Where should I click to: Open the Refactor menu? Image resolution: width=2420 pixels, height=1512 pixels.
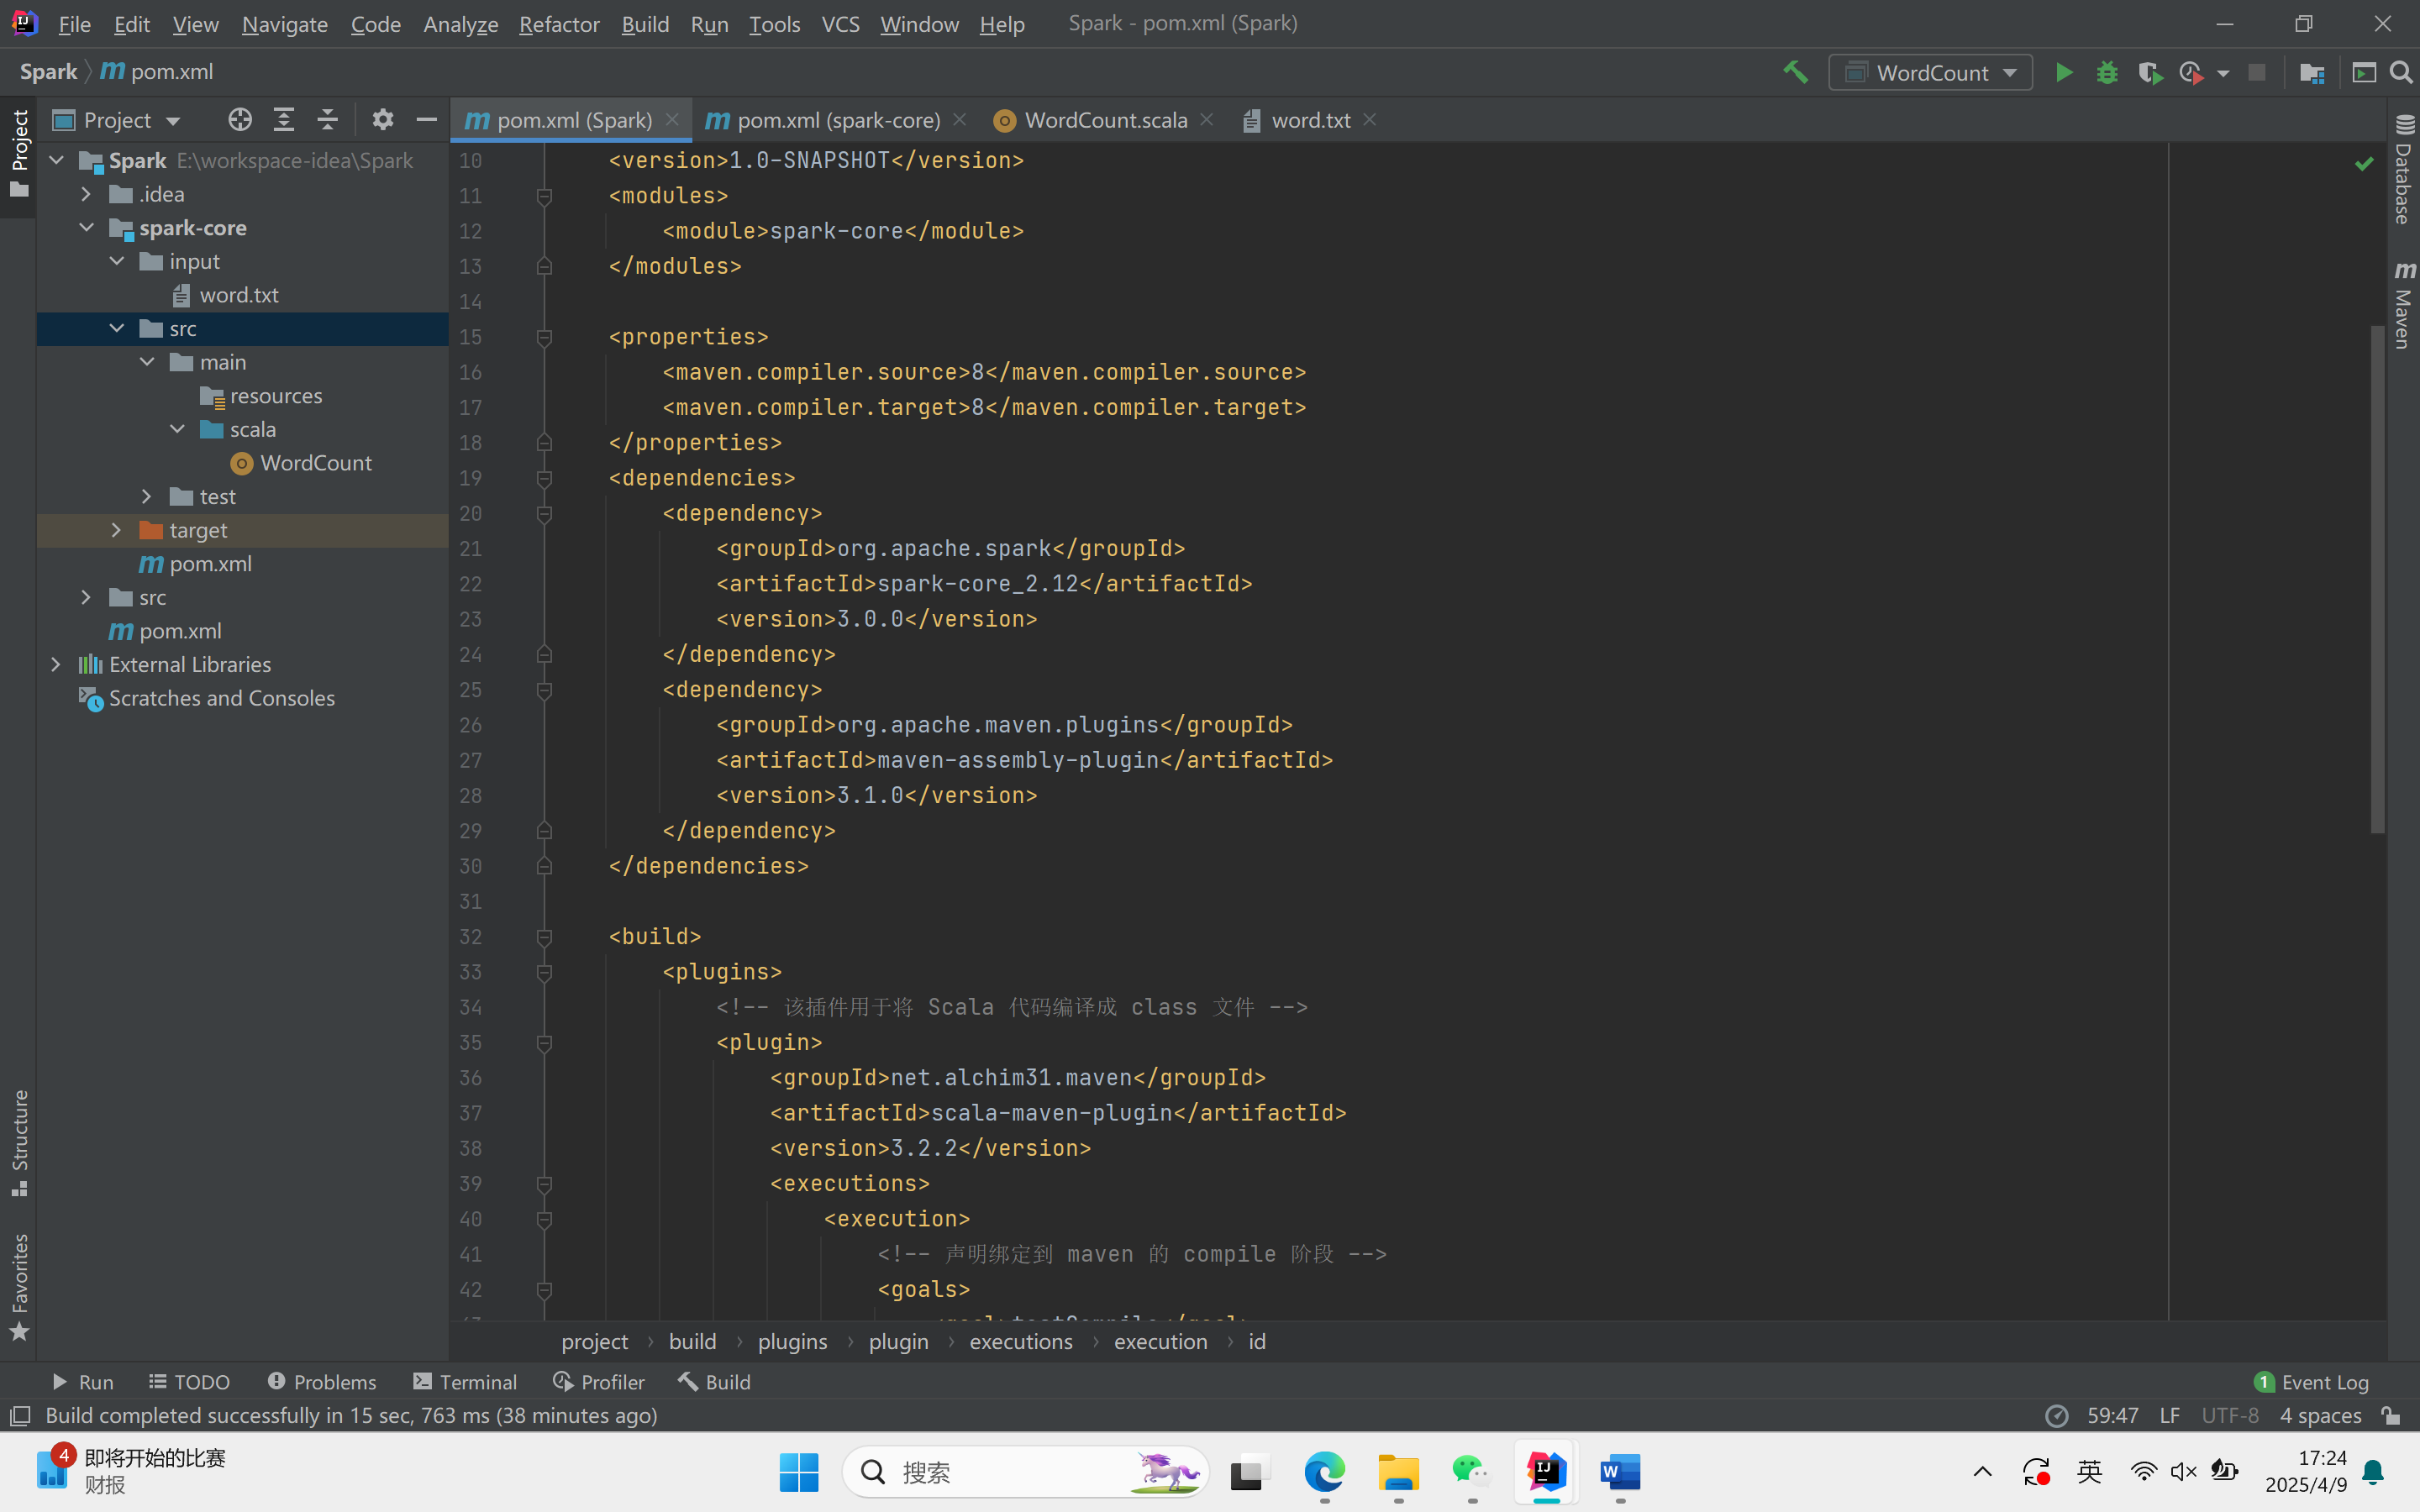point(559,24)
